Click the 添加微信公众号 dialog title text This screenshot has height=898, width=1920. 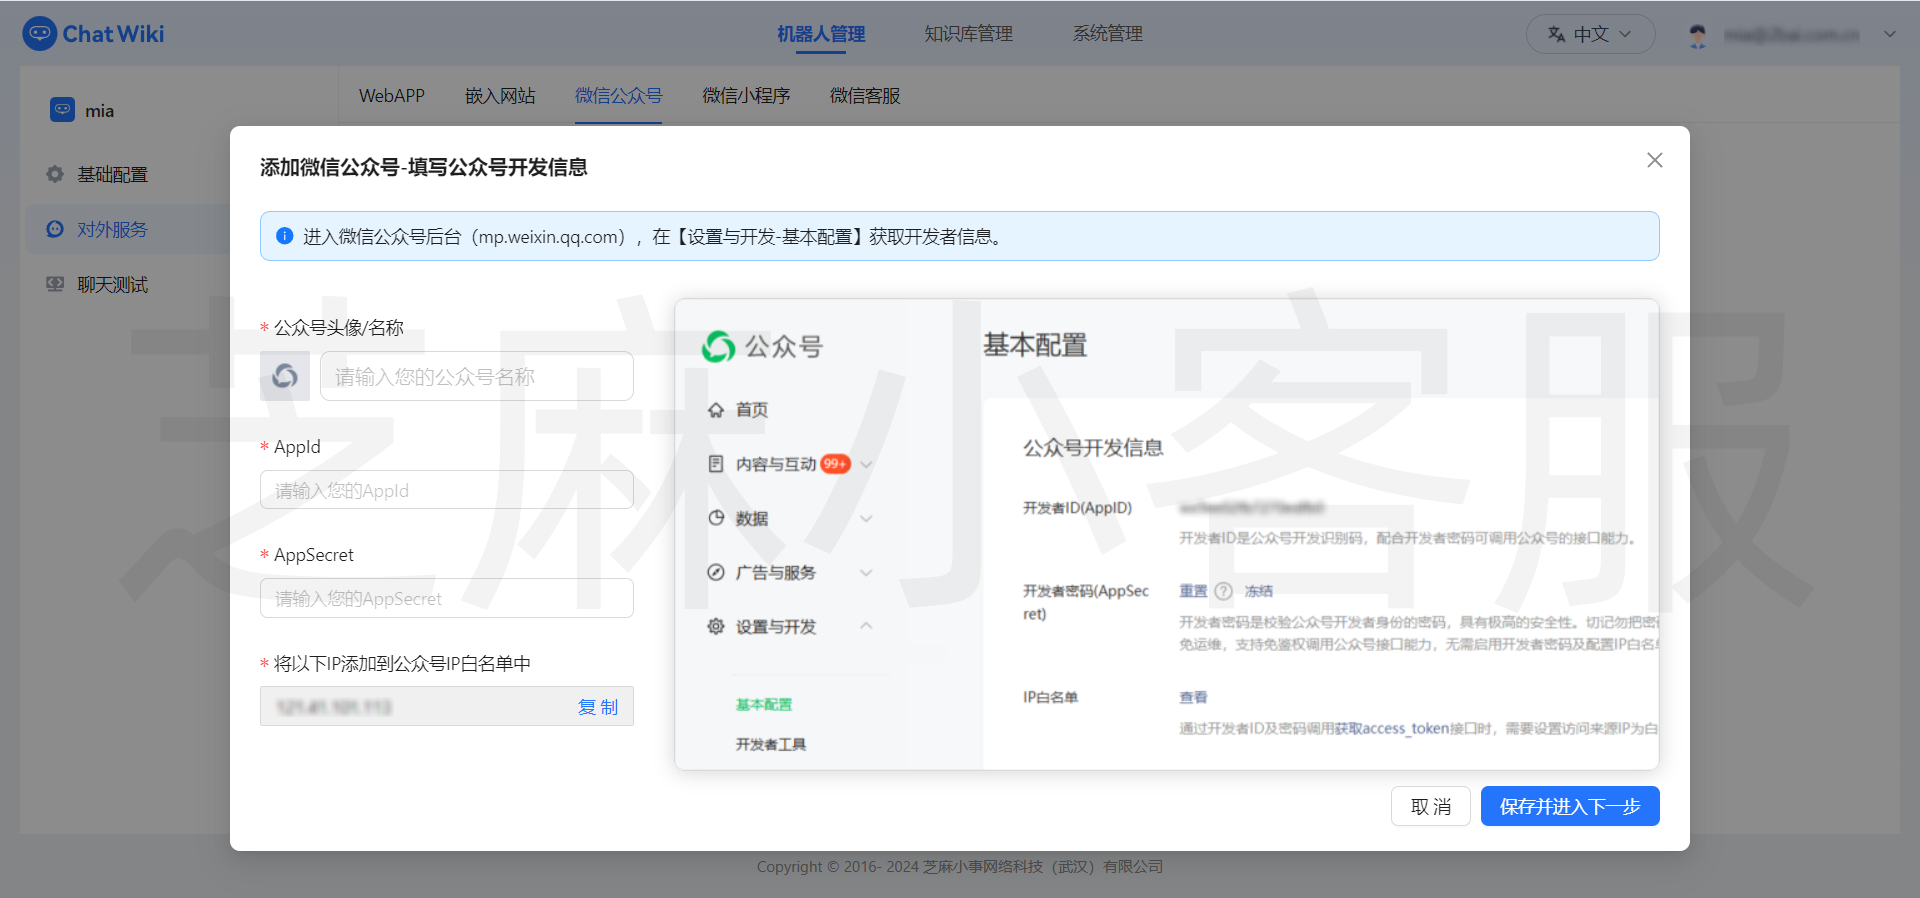pos(424,167)
